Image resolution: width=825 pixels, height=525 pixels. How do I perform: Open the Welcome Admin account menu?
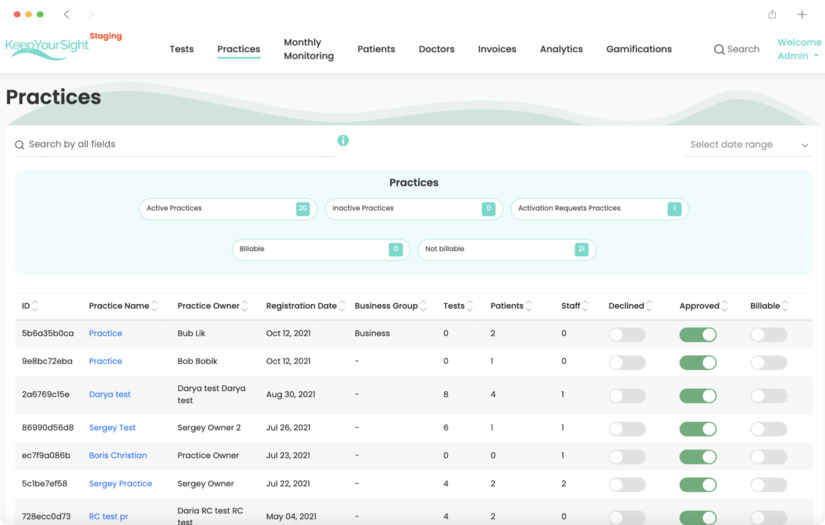pos(799,49)
